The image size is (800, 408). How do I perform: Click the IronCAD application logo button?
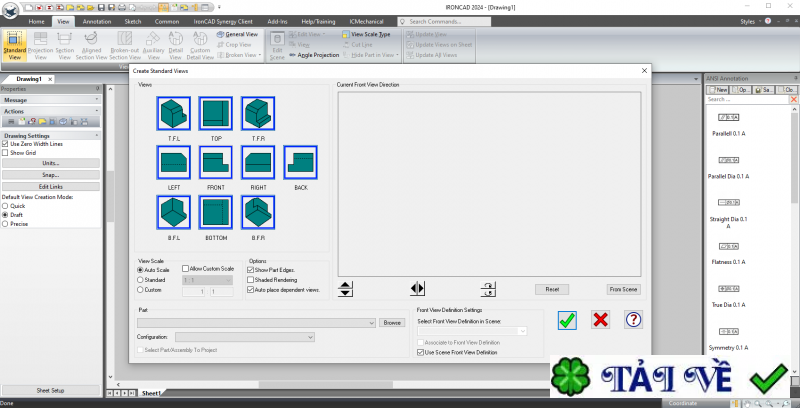[x=10, y=9]
